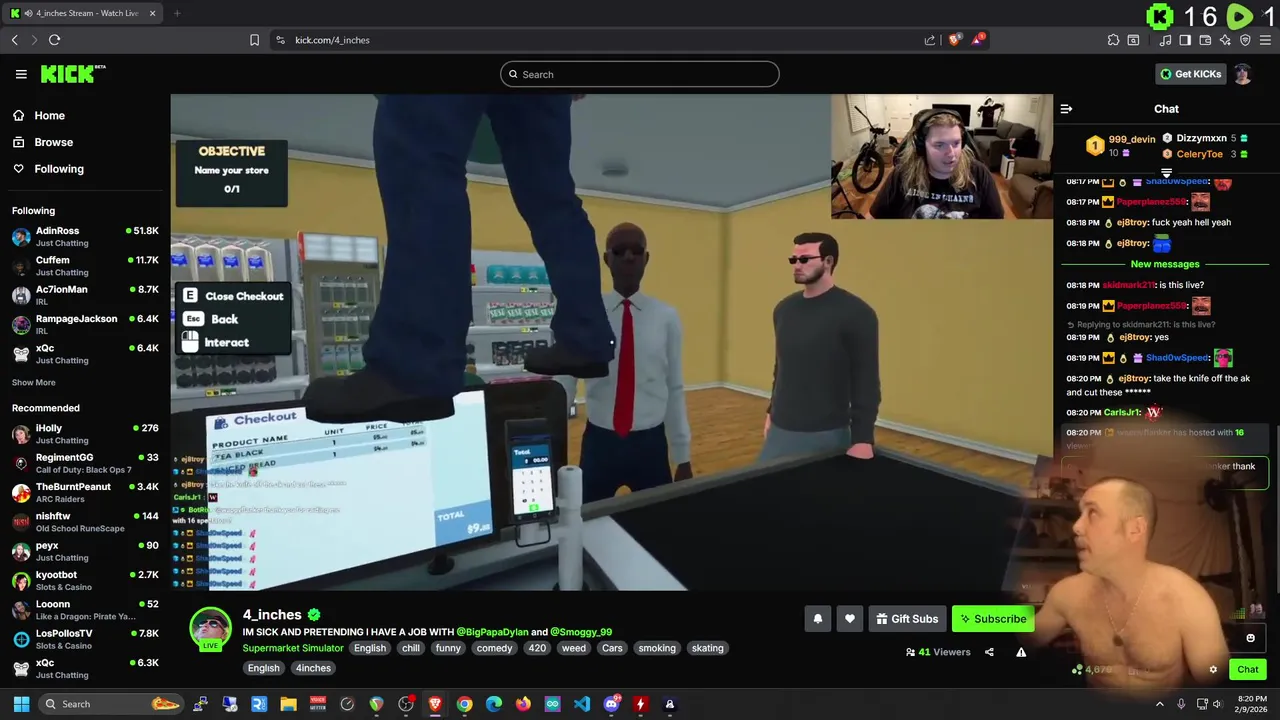This screenshot has width=1280, height=720.
Task: Click the Kick search box
Action: pyautogui.click(x=640, y=74)
